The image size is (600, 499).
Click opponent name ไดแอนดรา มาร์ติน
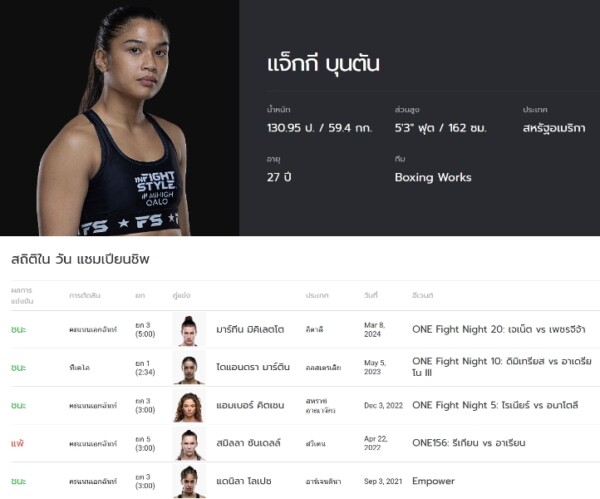253,367
